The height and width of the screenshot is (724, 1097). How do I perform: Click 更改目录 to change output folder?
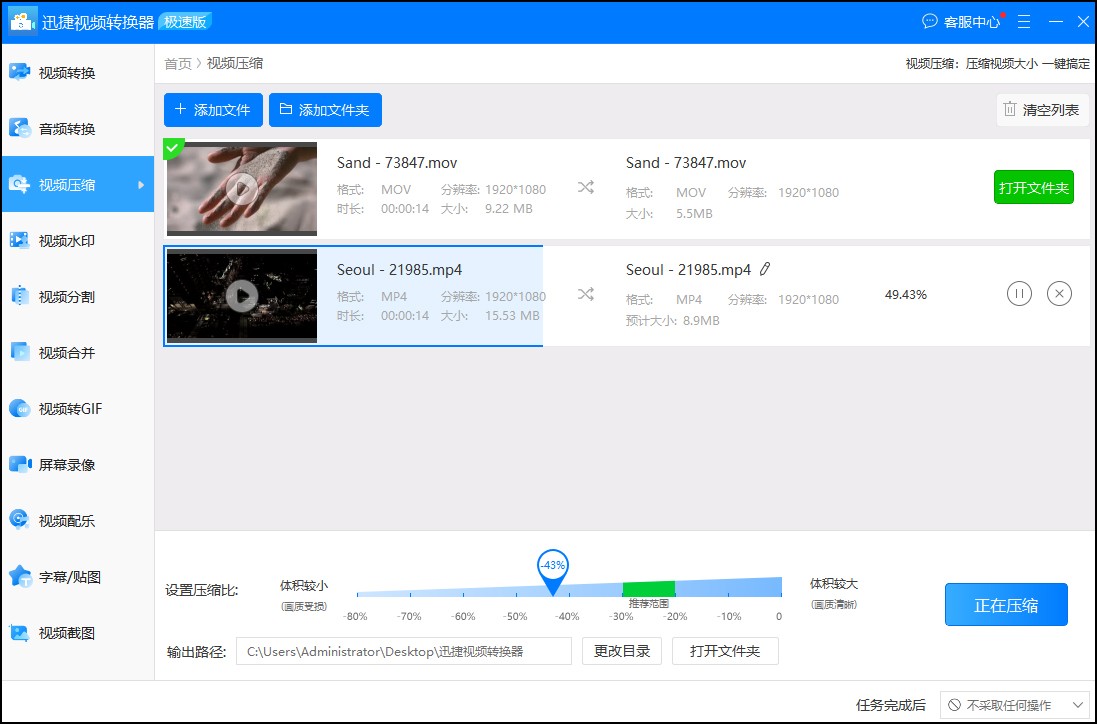(x=621, y=651)
